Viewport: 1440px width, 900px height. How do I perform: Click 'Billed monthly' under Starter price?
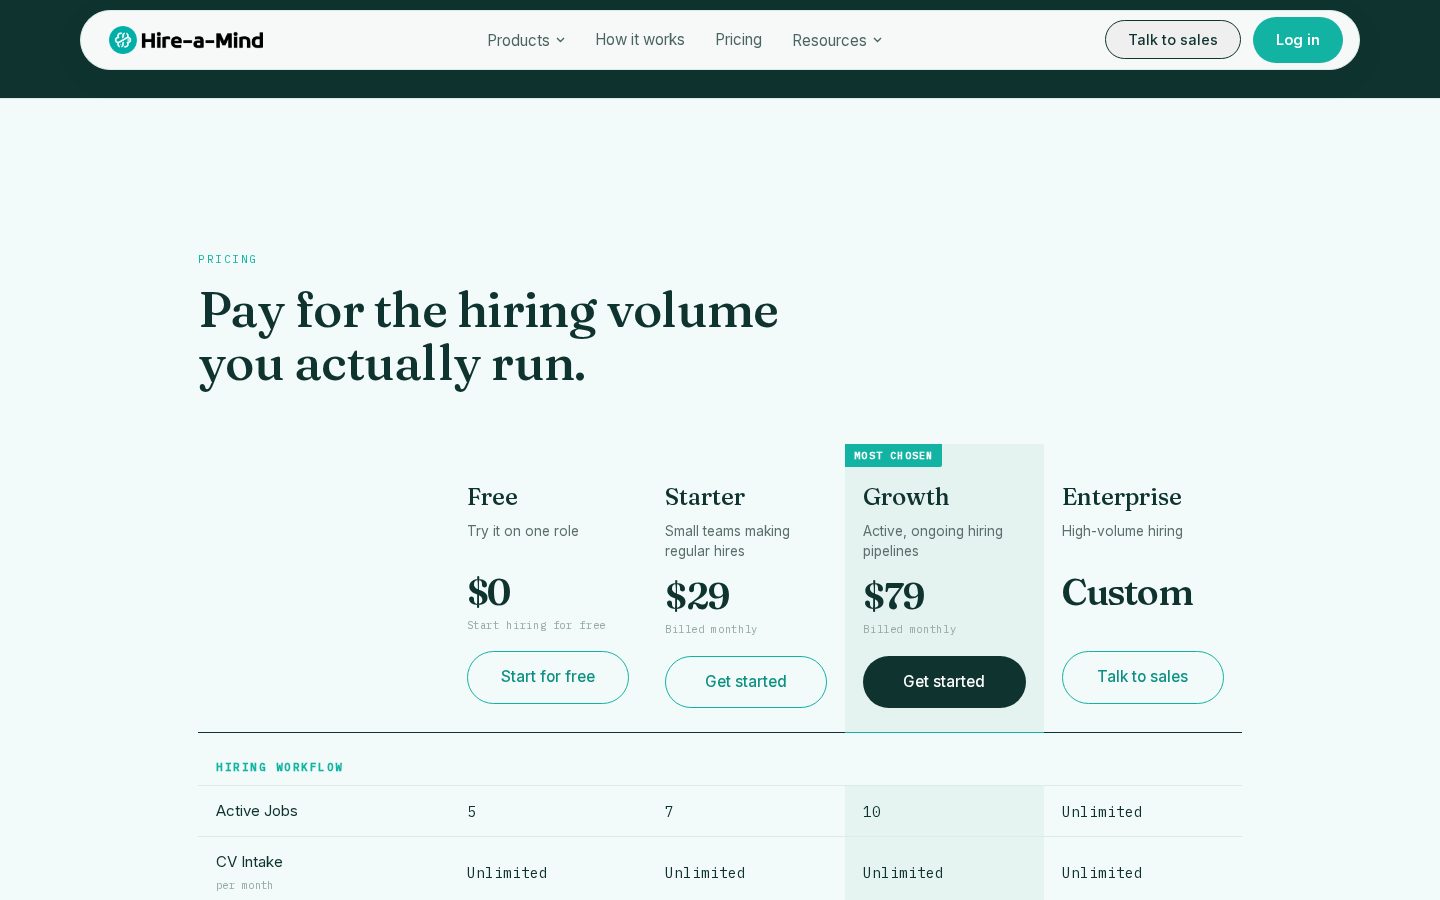711,630
